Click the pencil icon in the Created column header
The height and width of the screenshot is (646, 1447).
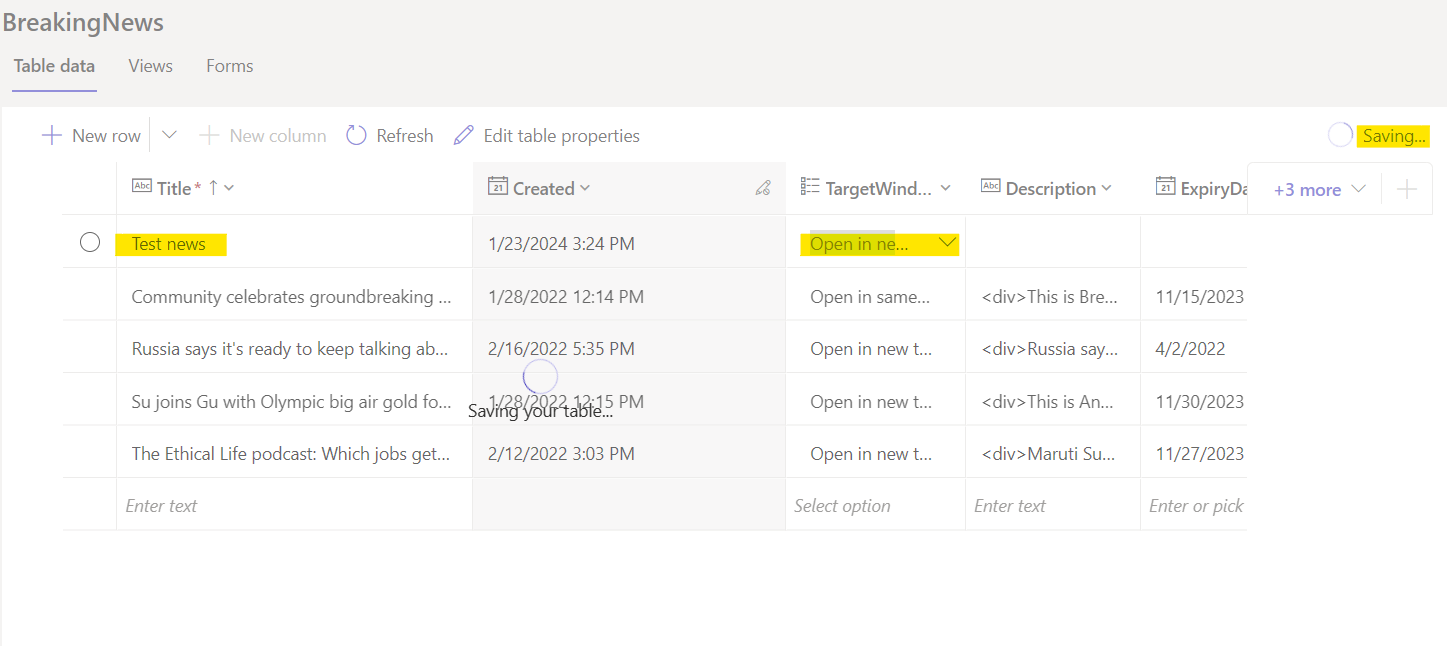click(x=763, y=187)
